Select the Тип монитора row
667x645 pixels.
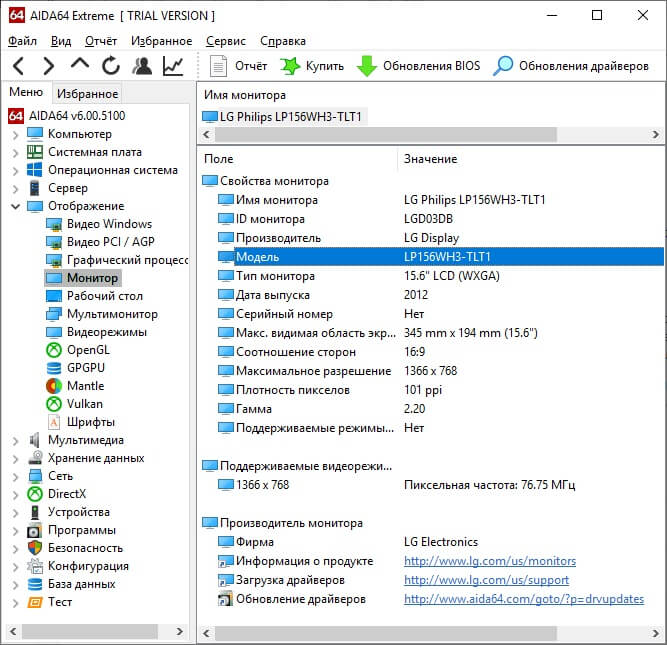coord(439,276)
